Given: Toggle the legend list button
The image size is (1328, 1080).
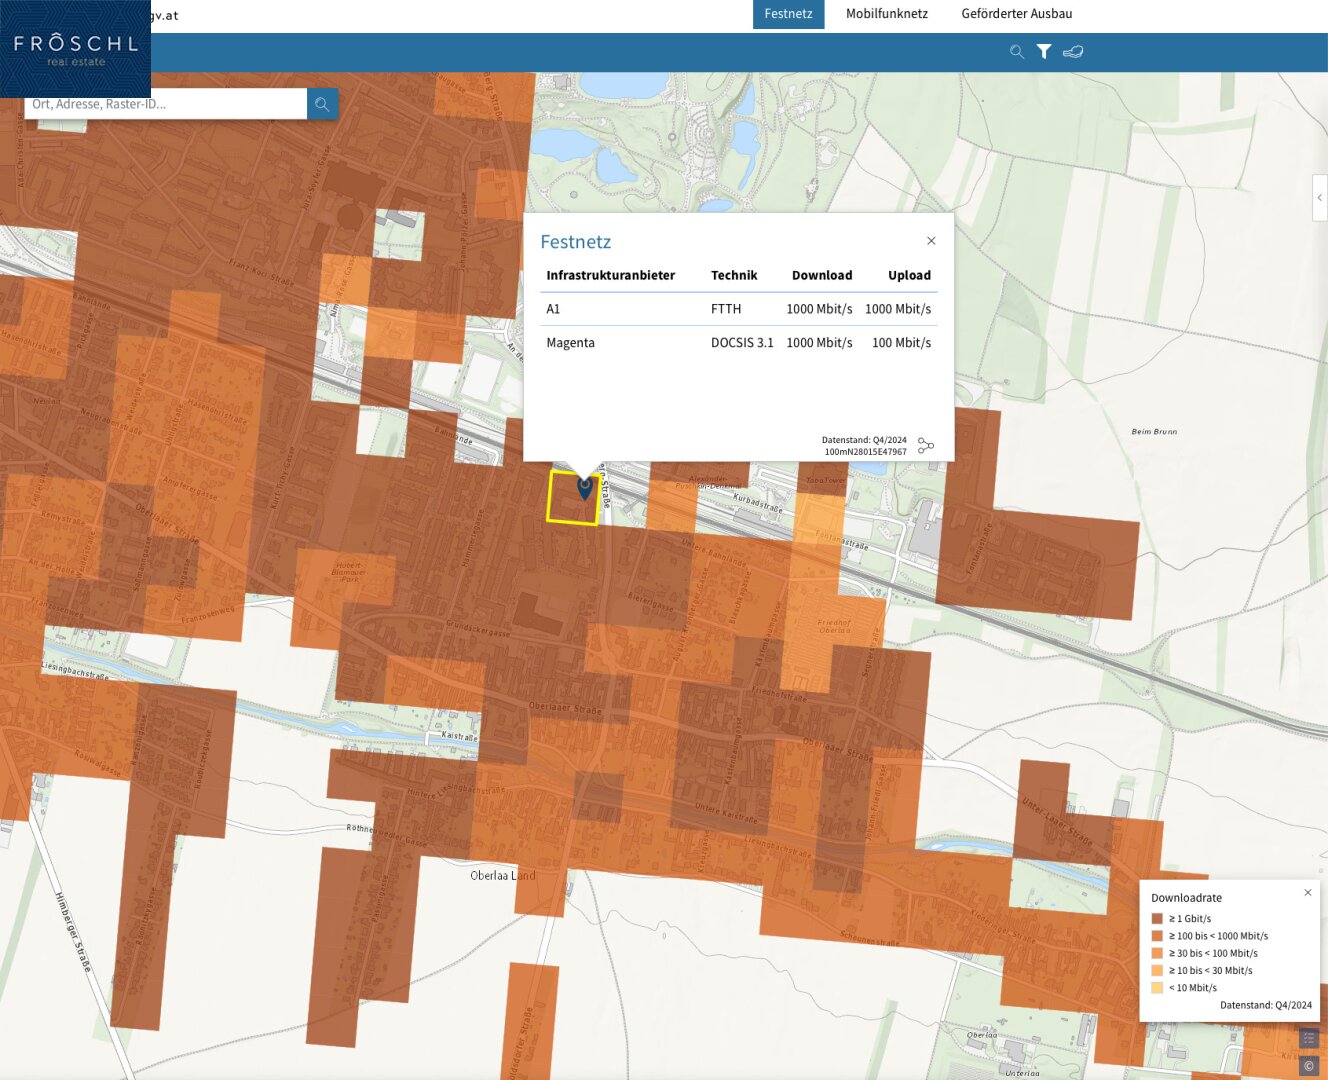Looking at the screenshot, I should (x=1308, y=1039).
